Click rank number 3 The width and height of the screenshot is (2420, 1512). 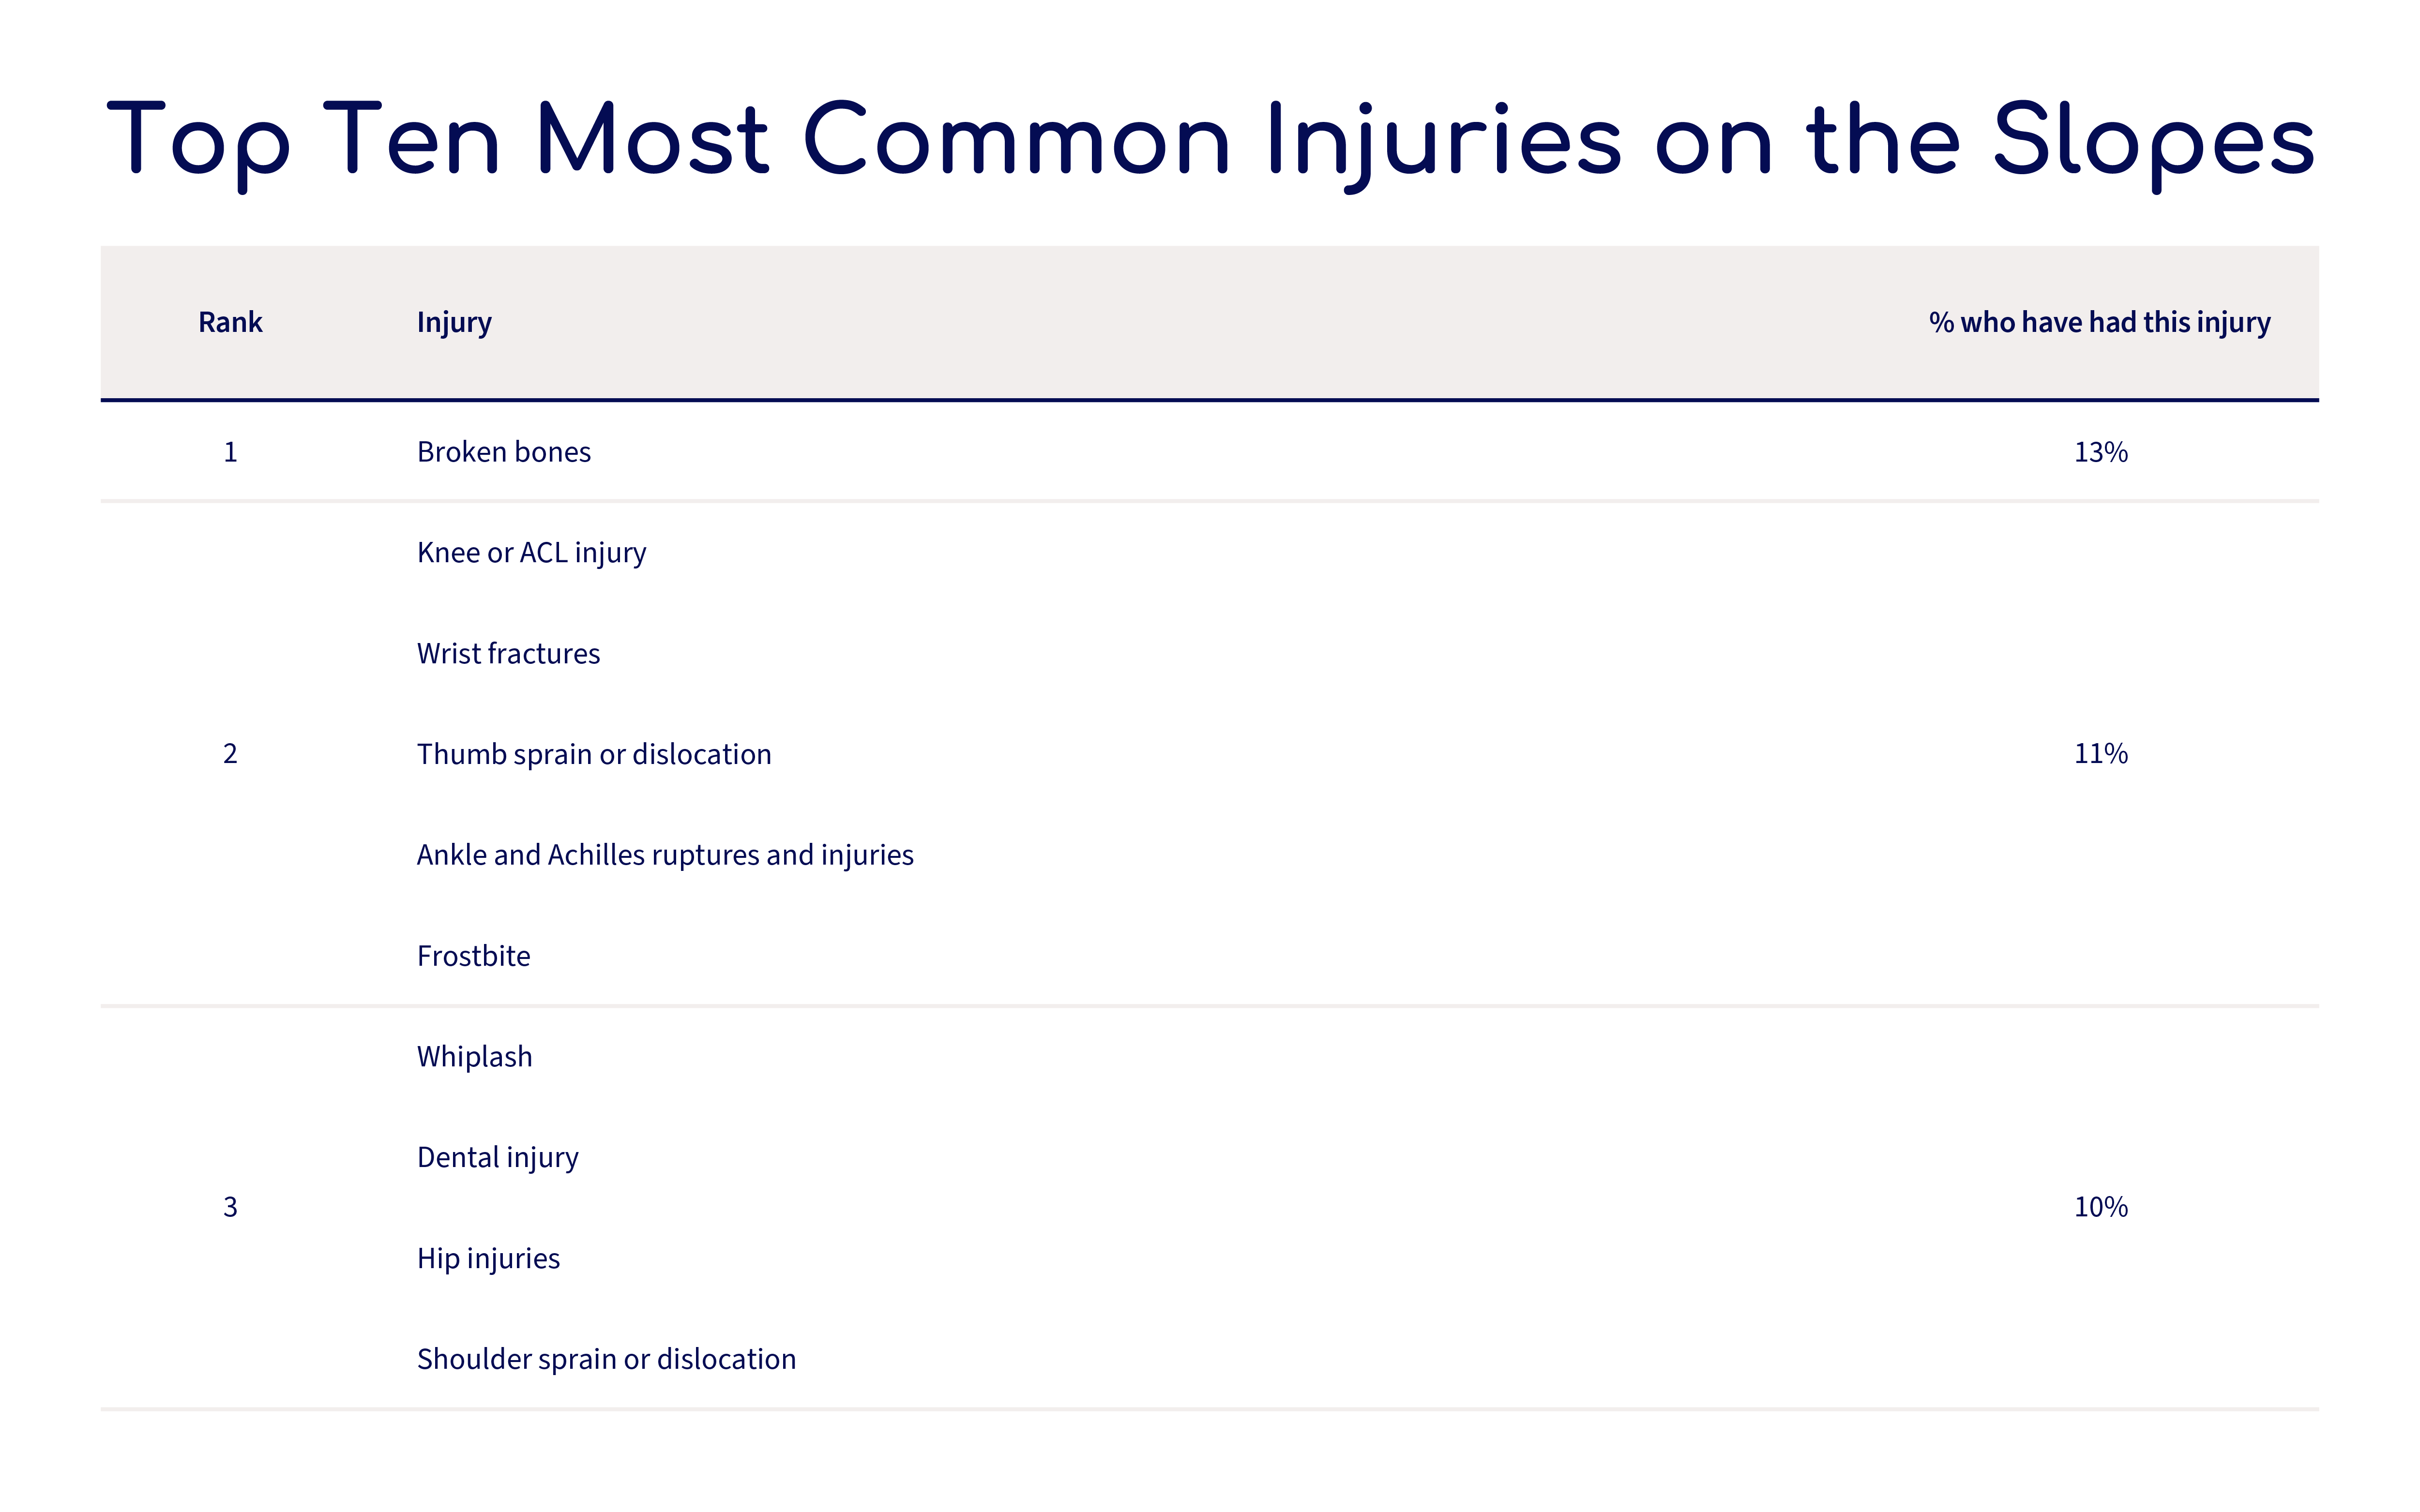click(x=230, y=1207)
